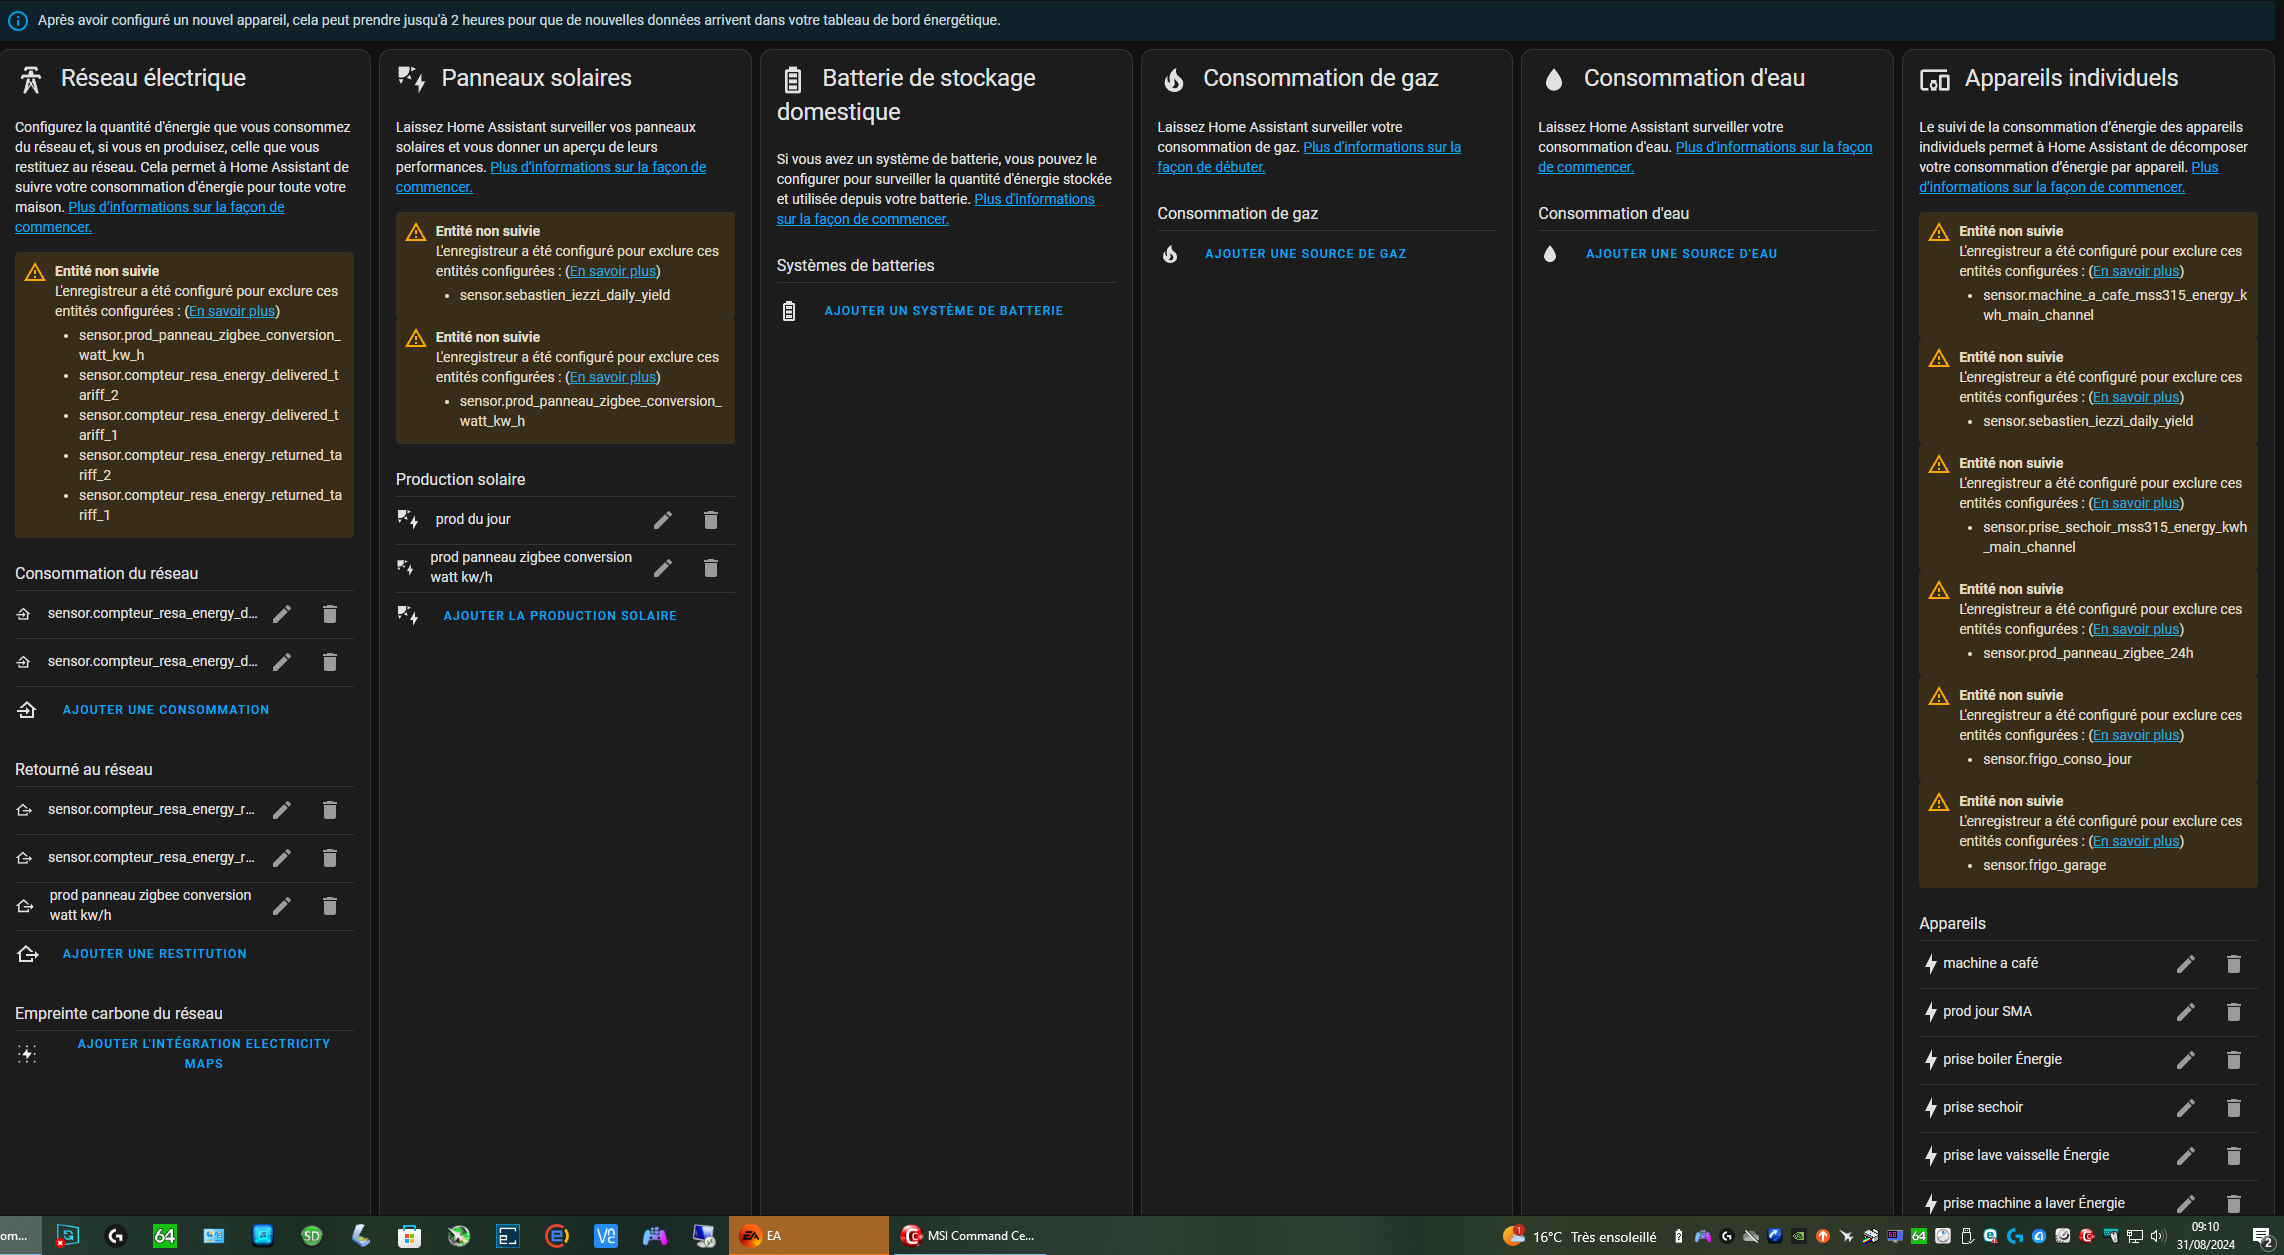The height and width of the screenshot is (1255, 2284).
Task: Click 'Ajouter une source d'eau'
Action: coord(1681,254)
